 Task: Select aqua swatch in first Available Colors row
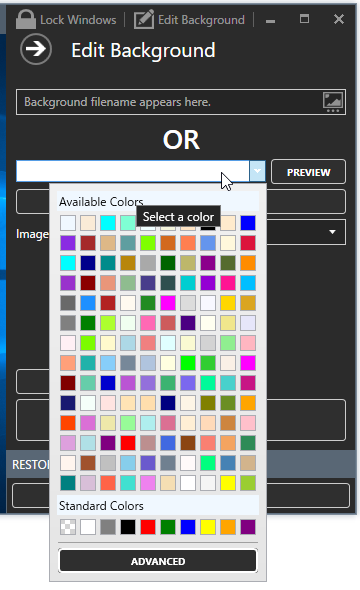point(108,223)
